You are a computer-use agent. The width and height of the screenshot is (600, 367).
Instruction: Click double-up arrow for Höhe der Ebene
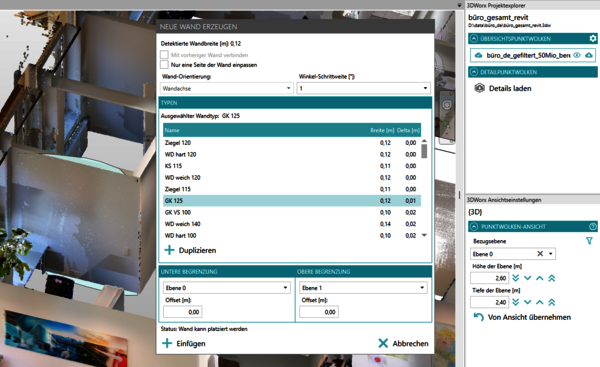[551, 278]
